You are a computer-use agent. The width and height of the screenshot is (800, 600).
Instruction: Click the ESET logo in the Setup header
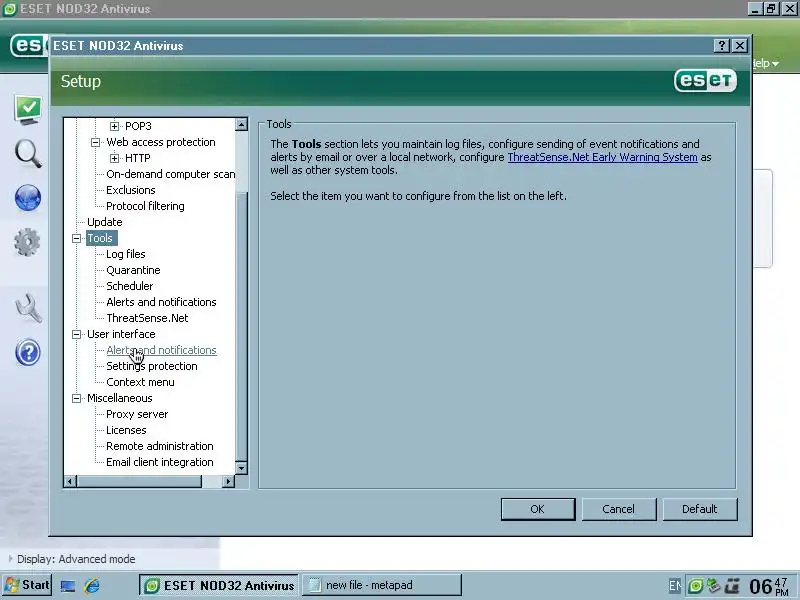[705, 81]
